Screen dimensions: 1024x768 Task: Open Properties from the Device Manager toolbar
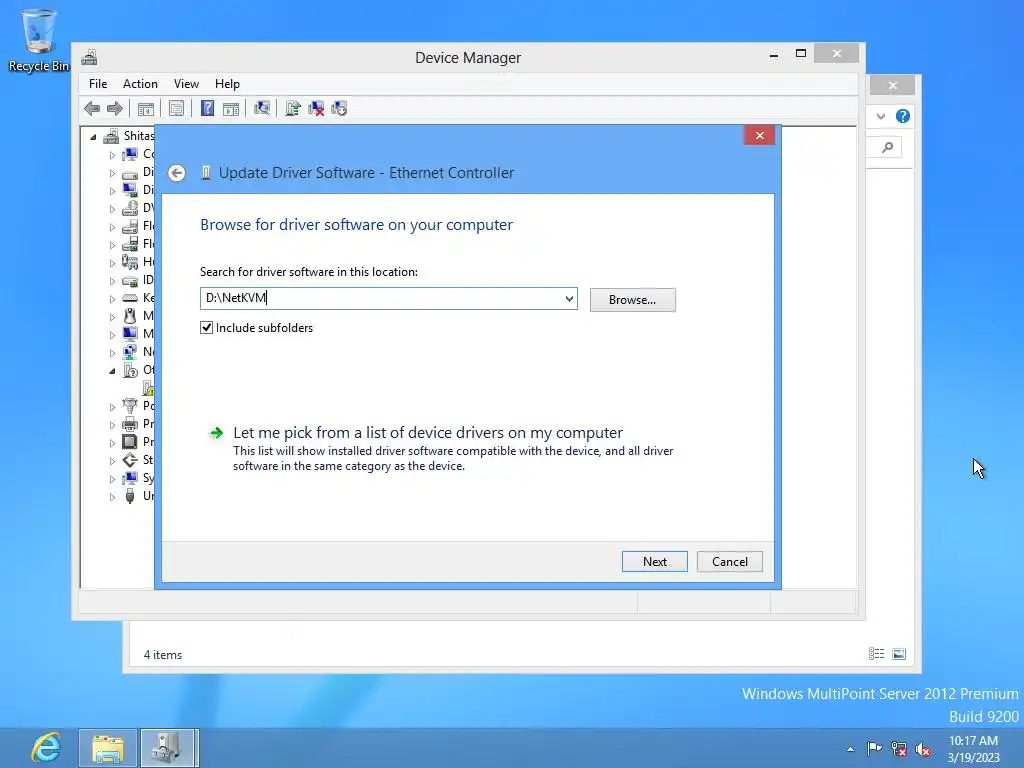click(176, 108)
